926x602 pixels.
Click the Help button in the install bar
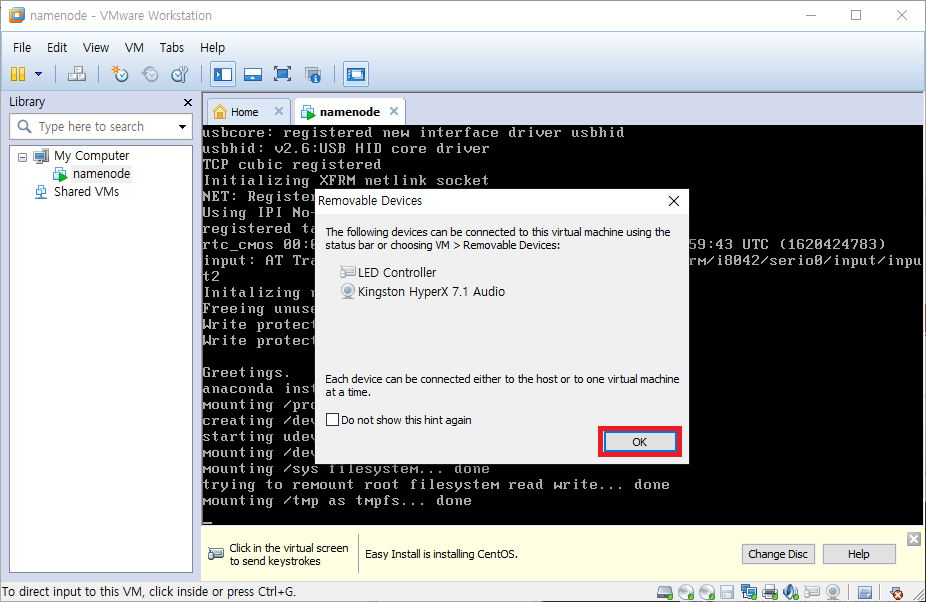click(859, 554)
